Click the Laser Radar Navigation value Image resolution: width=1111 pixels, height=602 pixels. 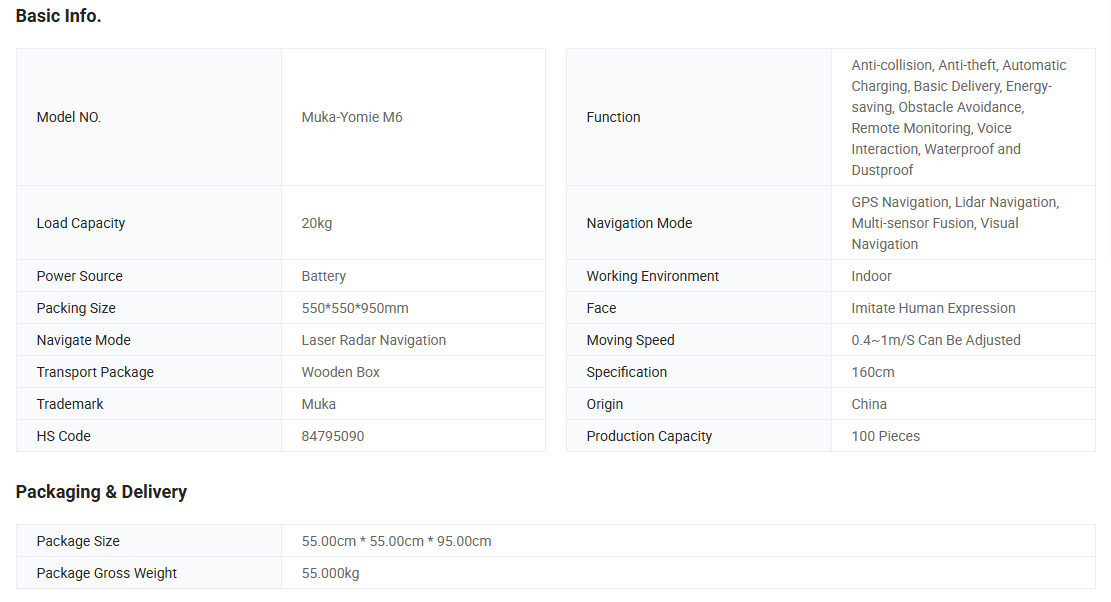pos(374,340)
